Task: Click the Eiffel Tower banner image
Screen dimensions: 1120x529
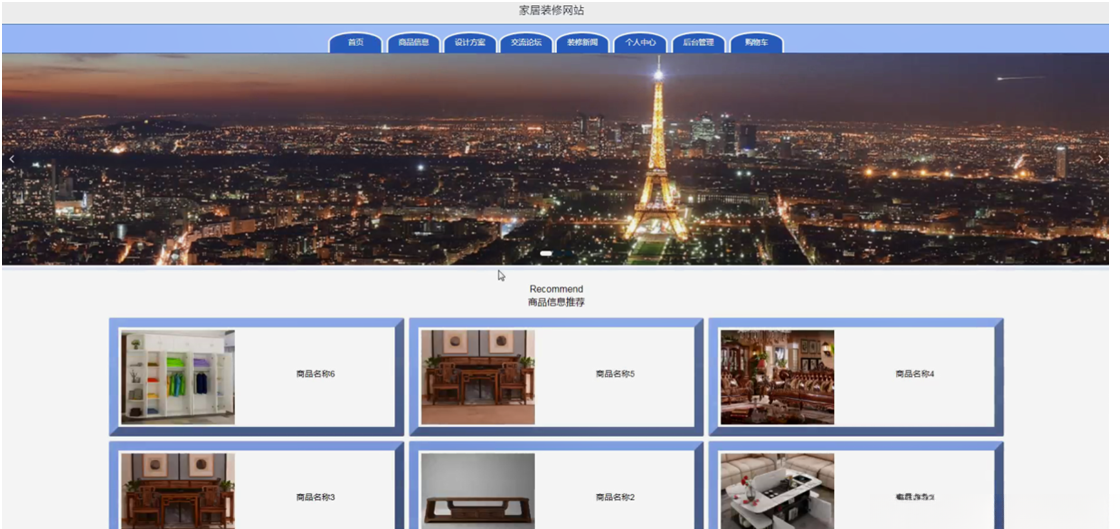Action: click(x=556, y=158)
